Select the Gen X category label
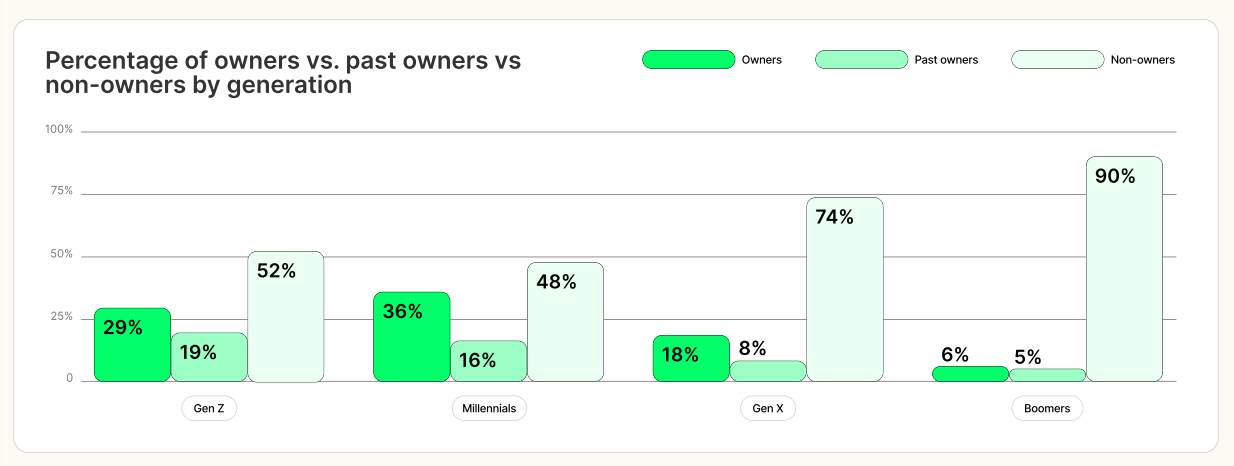The image size is (1234, 466). (768, 408)
